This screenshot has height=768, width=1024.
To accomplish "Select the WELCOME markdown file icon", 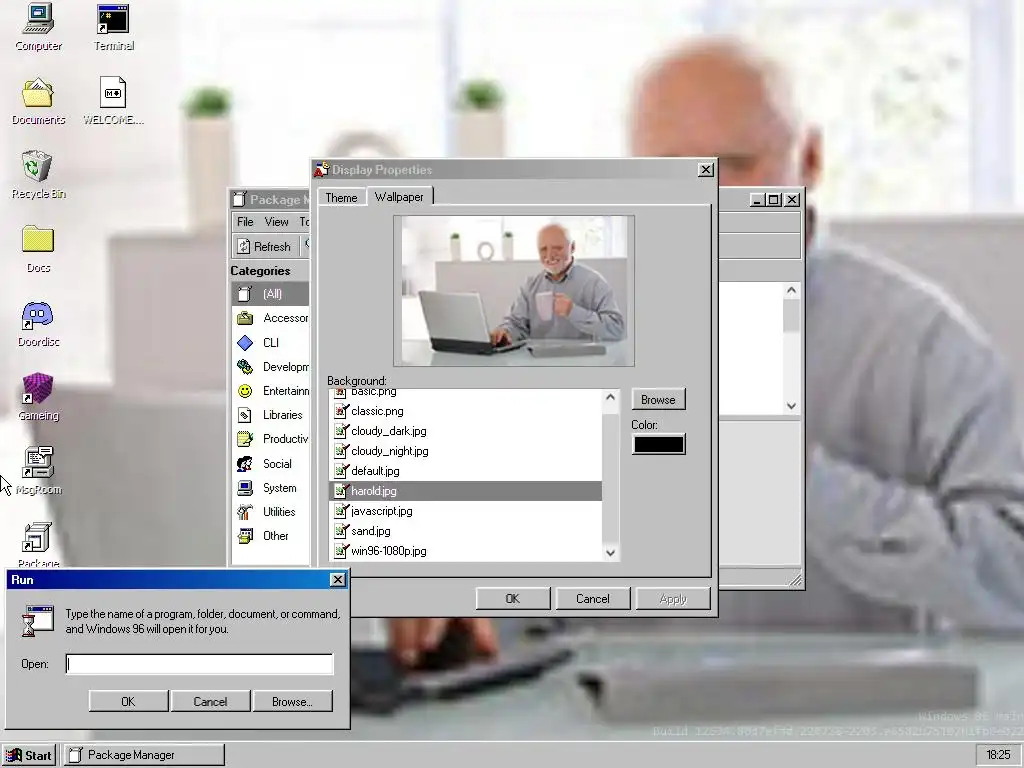I will 113,101.
